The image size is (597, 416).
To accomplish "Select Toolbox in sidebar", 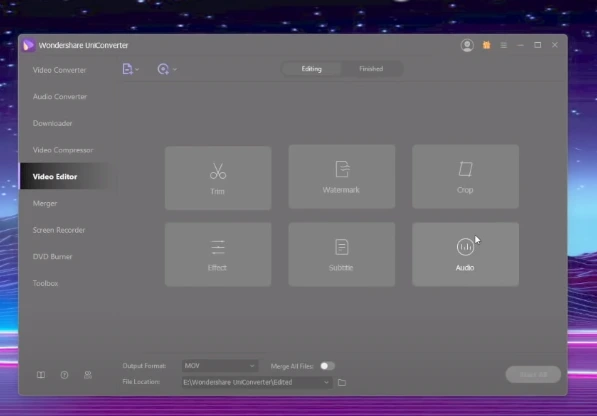I will tap(45, 283).
